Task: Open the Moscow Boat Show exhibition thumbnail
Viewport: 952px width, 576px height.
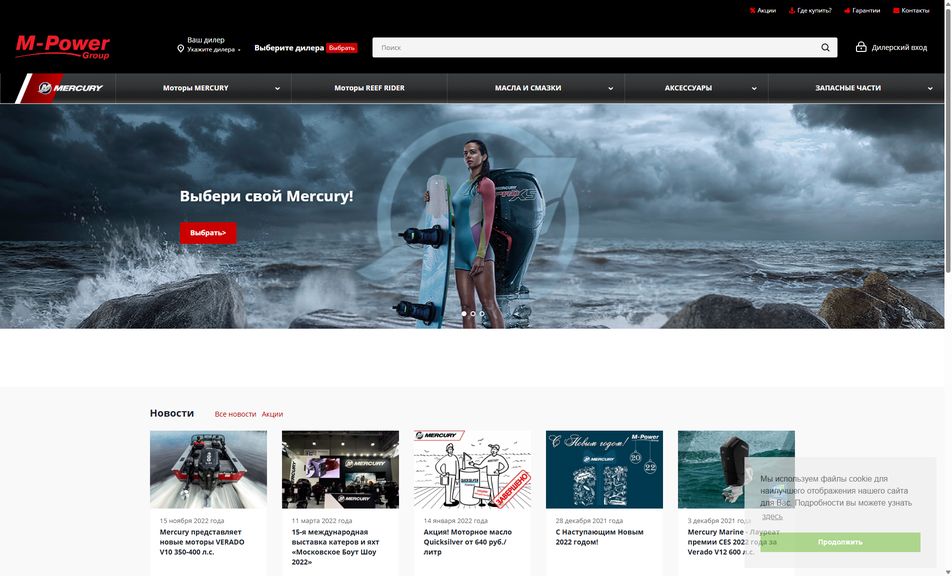Action: 340,469
